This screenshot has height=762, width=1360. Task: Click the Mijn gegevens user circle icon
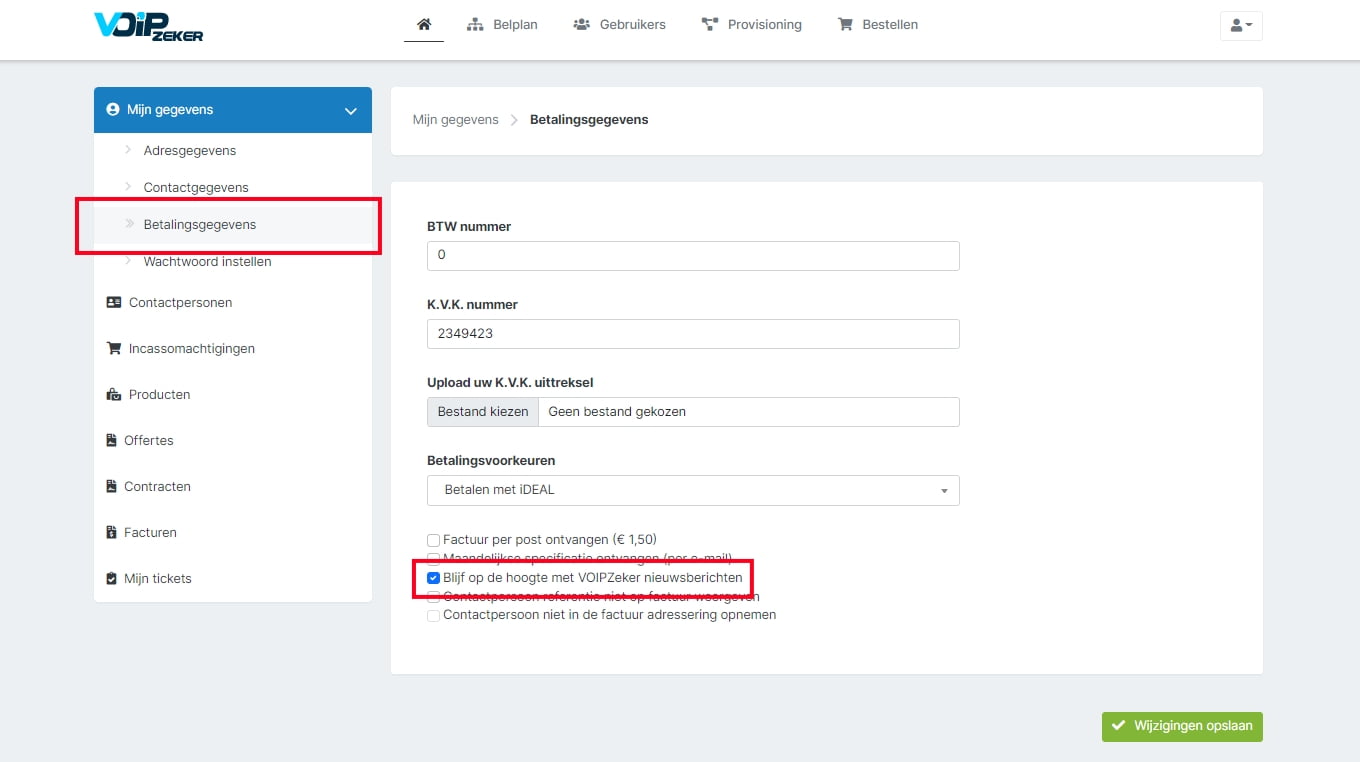(113, 110)
